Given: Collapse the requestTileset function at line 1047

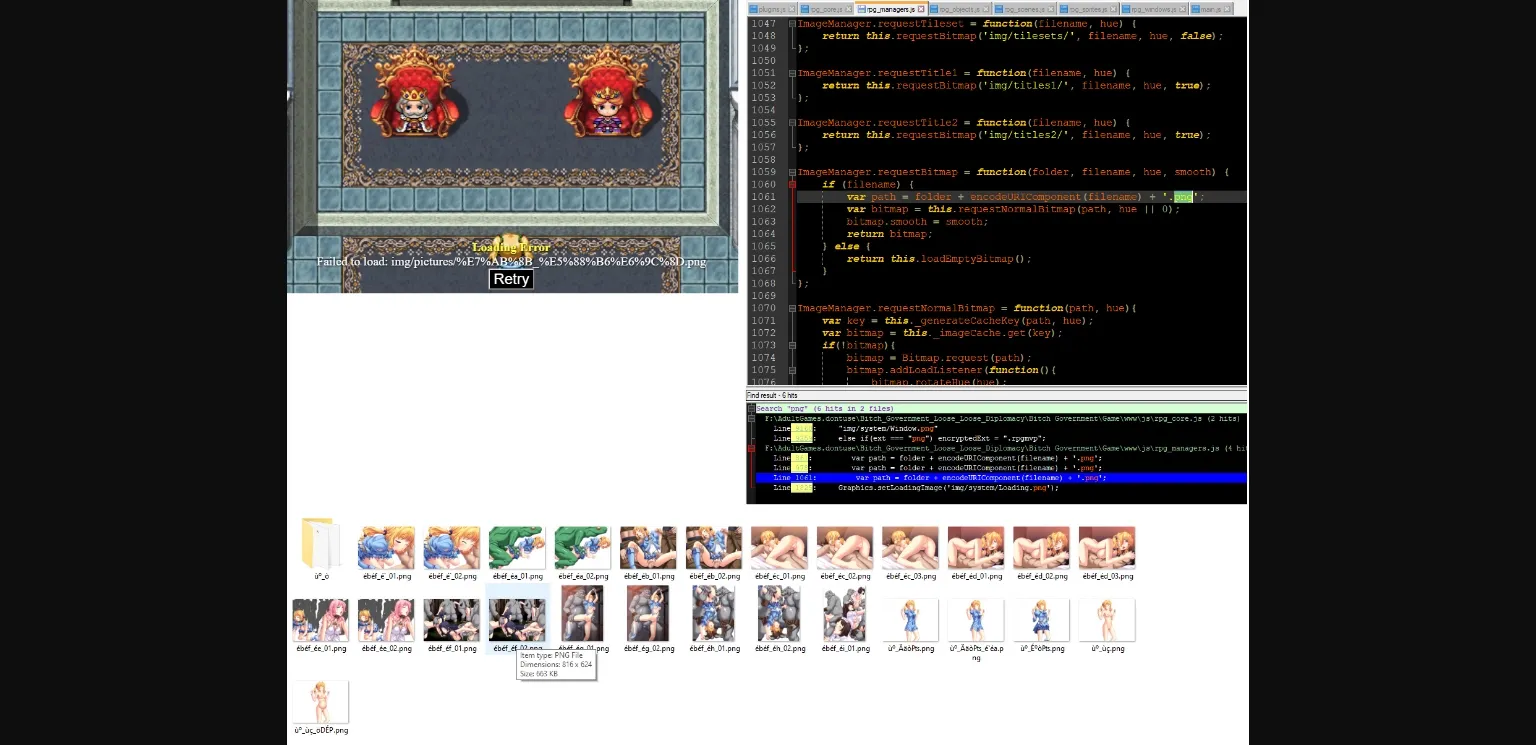Looking at the screenshot, I should click(x=792, y=23).
